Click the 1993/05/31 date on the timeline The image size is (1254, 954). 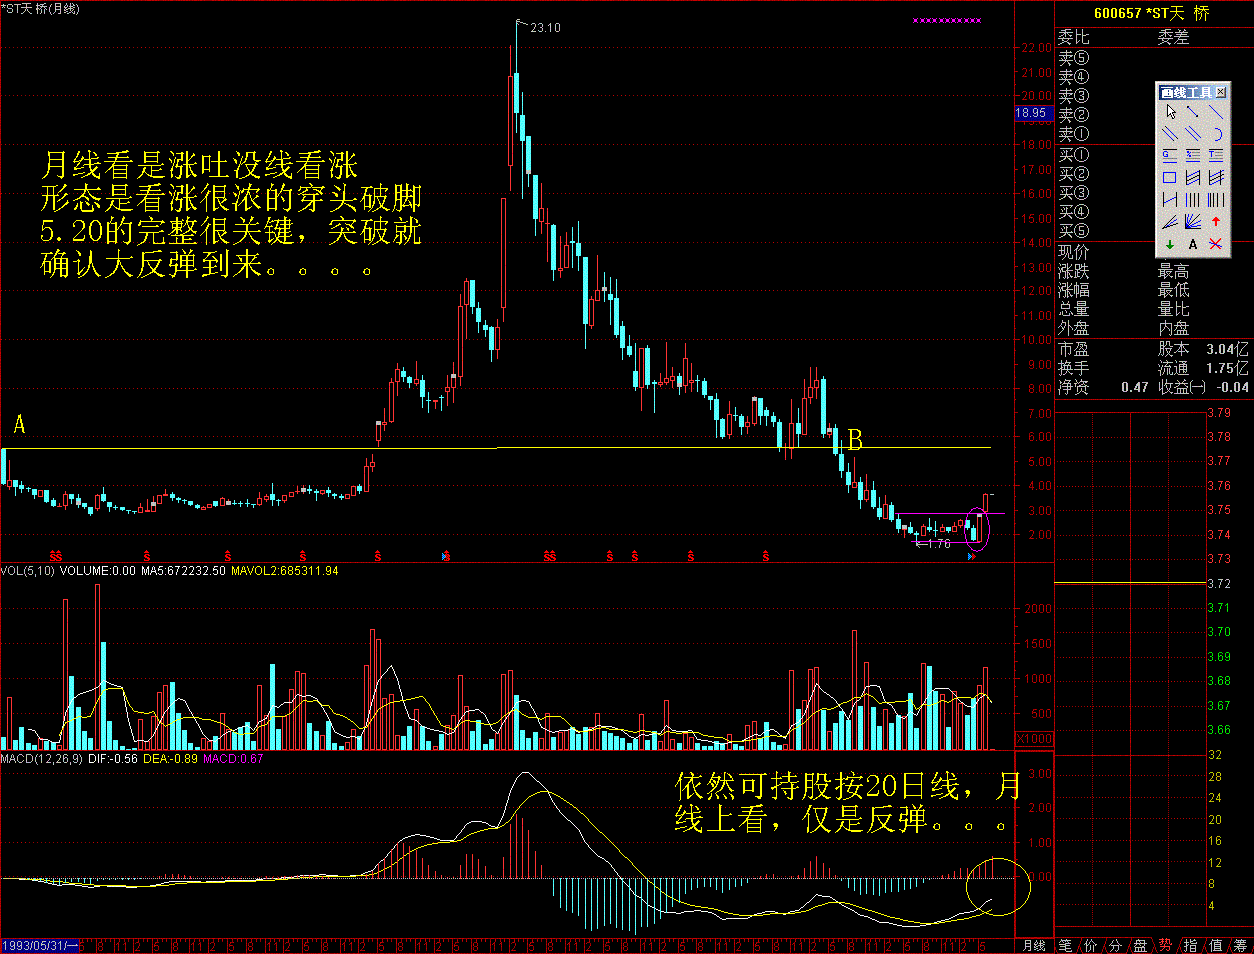pos(38,946)
